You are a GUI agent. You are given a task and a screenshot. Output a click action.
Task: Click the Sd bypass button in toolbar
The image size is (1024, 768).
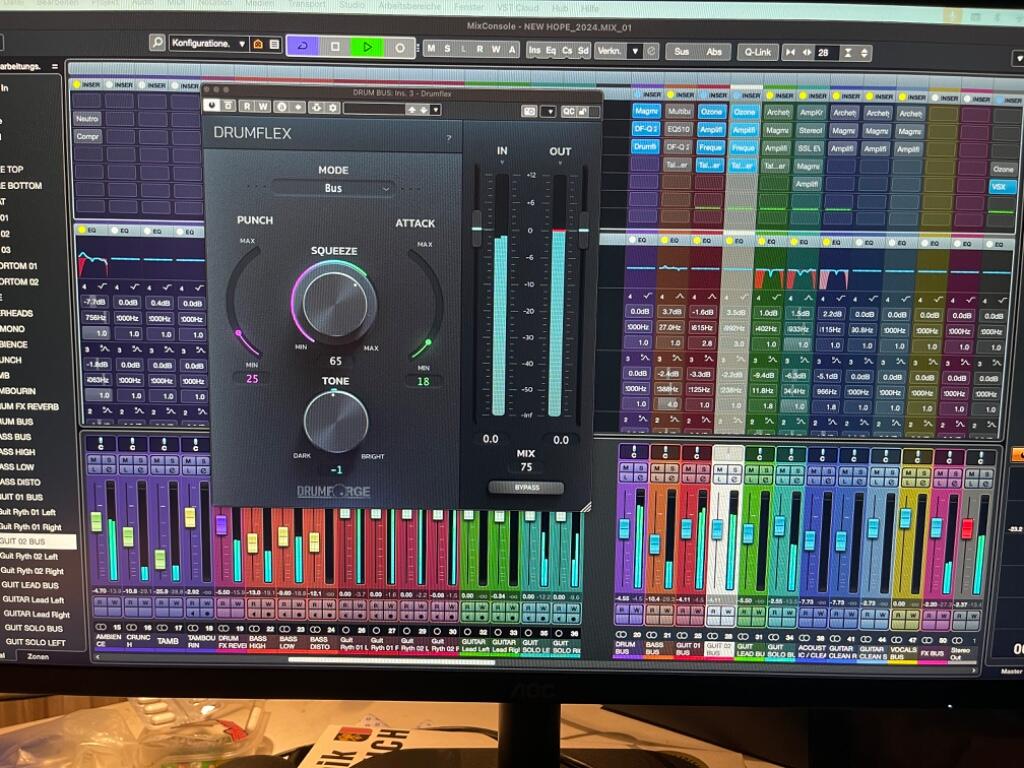(583, 51)
